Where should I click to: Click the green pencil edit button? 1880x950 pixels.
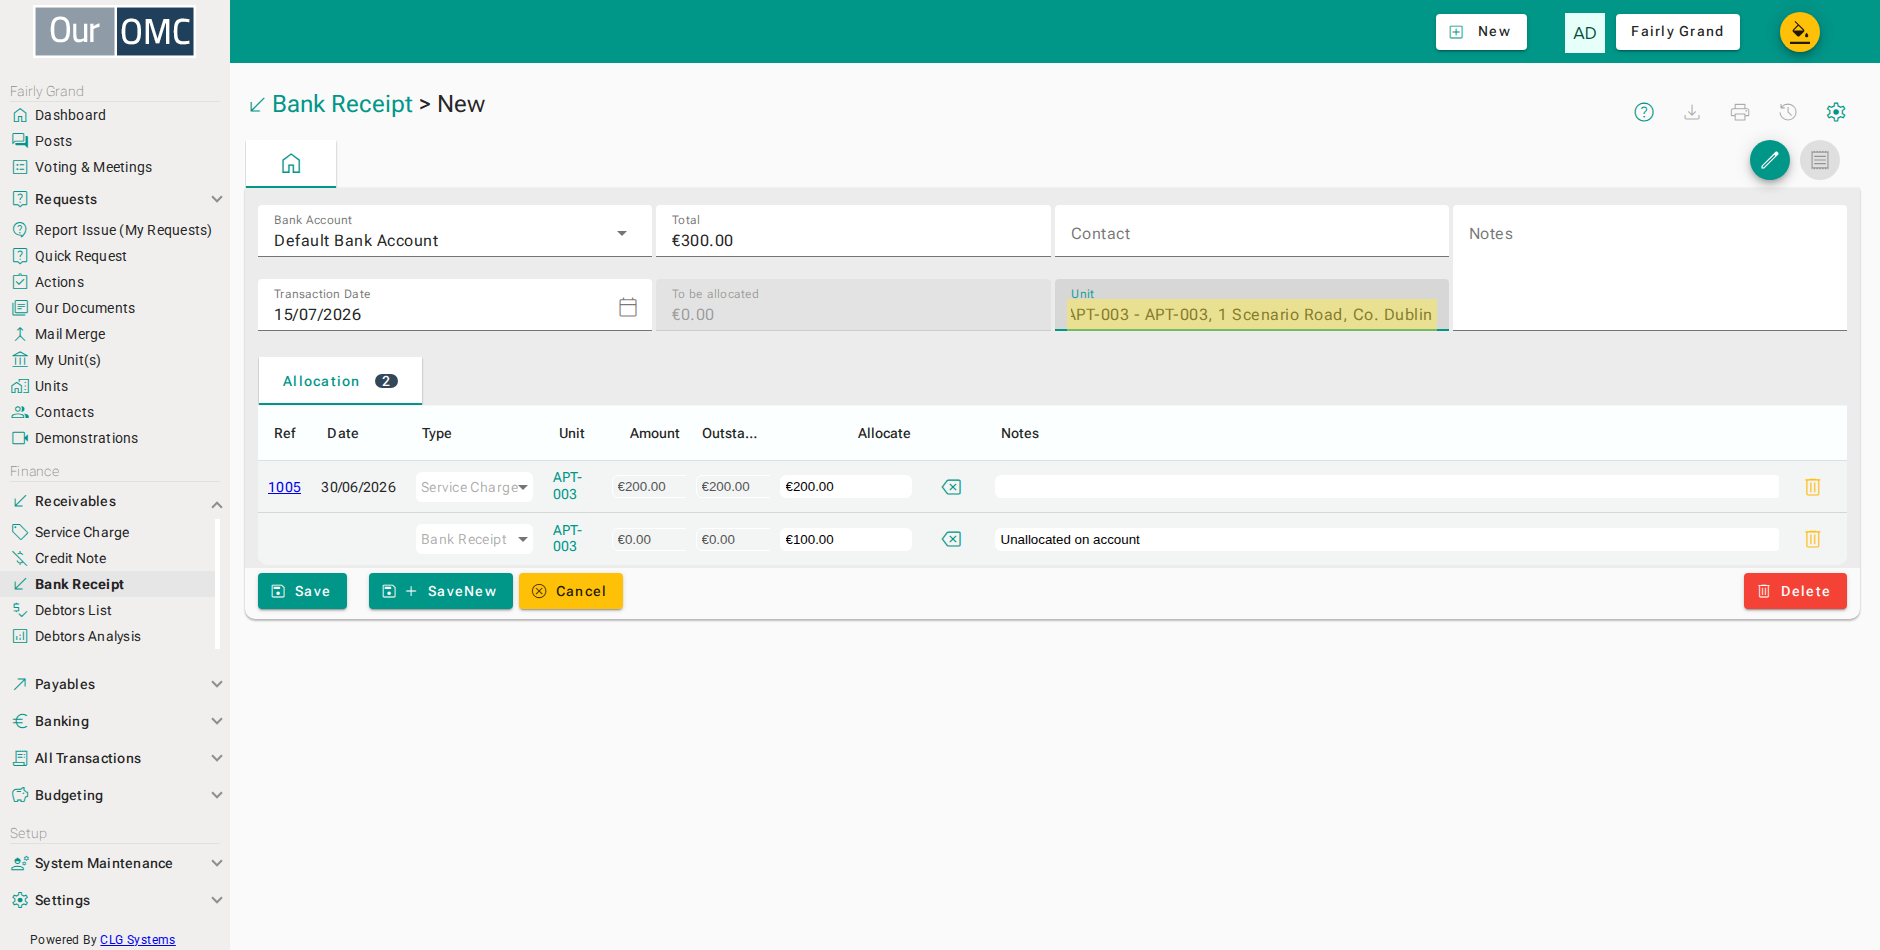tap(1770, 160)
